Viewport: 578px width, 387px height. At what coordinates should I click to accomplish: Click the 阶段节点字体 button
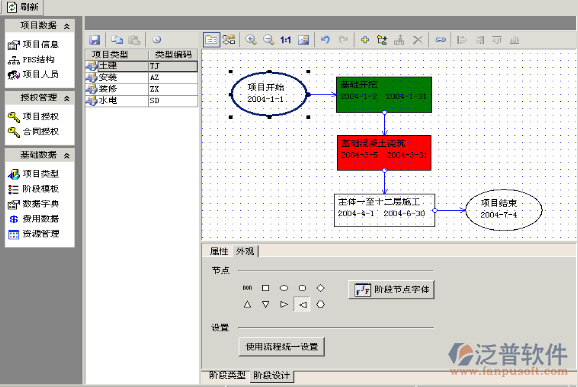[391, 289]
